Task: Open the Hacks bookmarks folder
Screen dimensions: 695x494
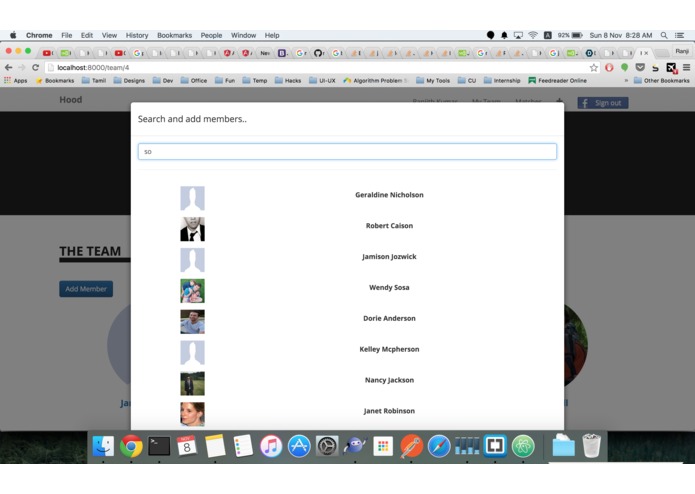Action: point(288,80)
